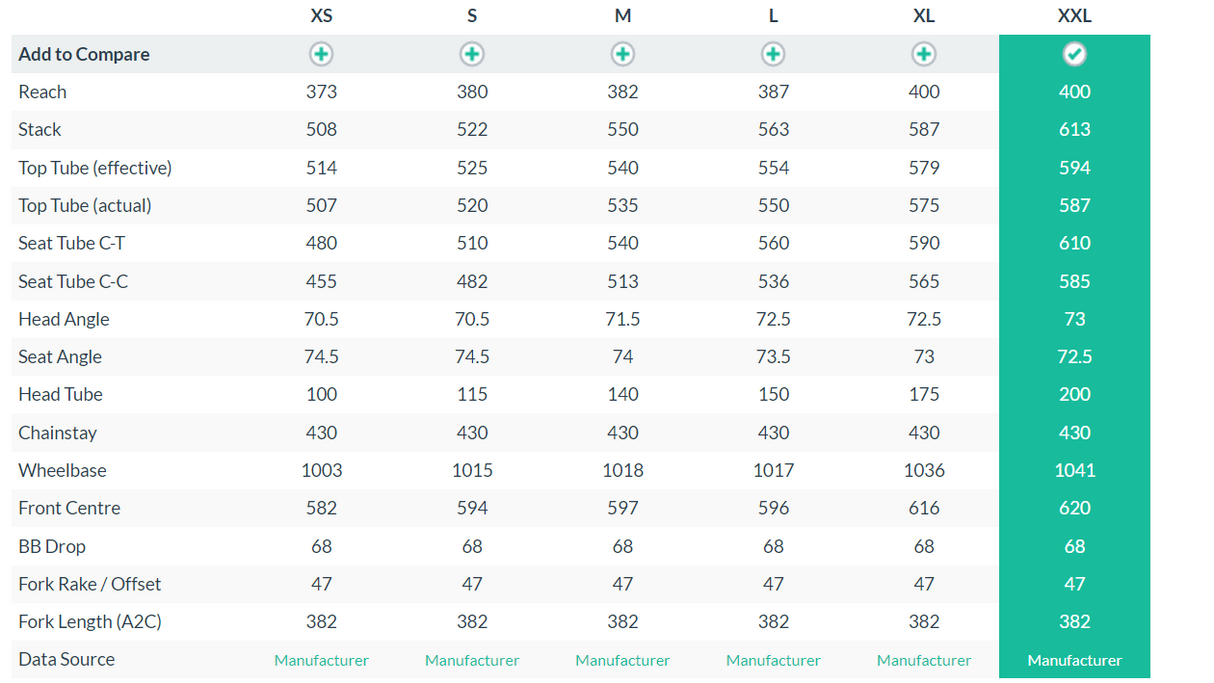Click the M size column header
The image size is (1214, 683).
(622, 16)
